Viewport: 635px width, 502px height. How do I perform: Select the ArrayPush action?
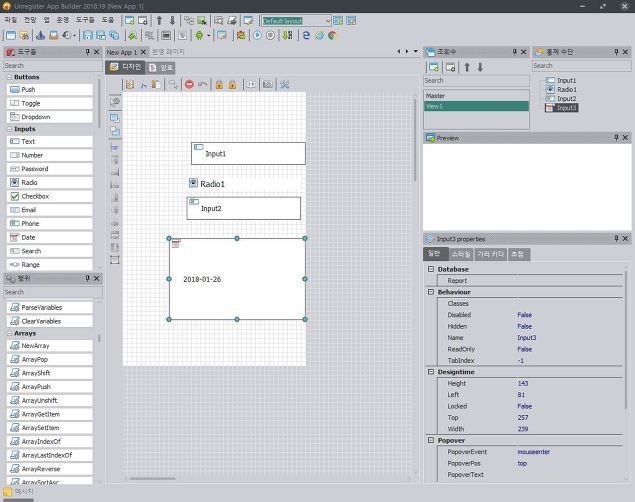coord(50,387)
